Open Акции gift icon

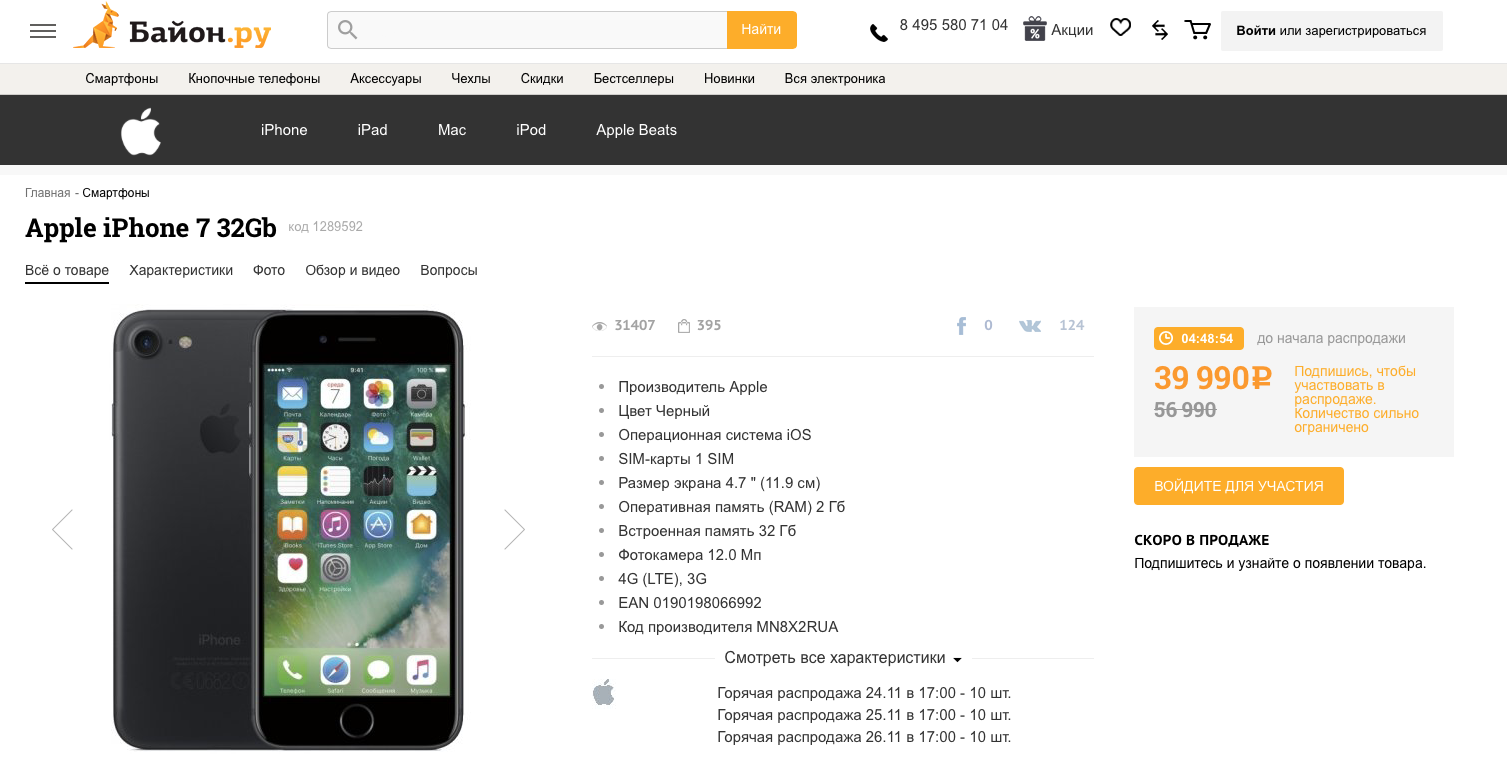(1034, 29)
